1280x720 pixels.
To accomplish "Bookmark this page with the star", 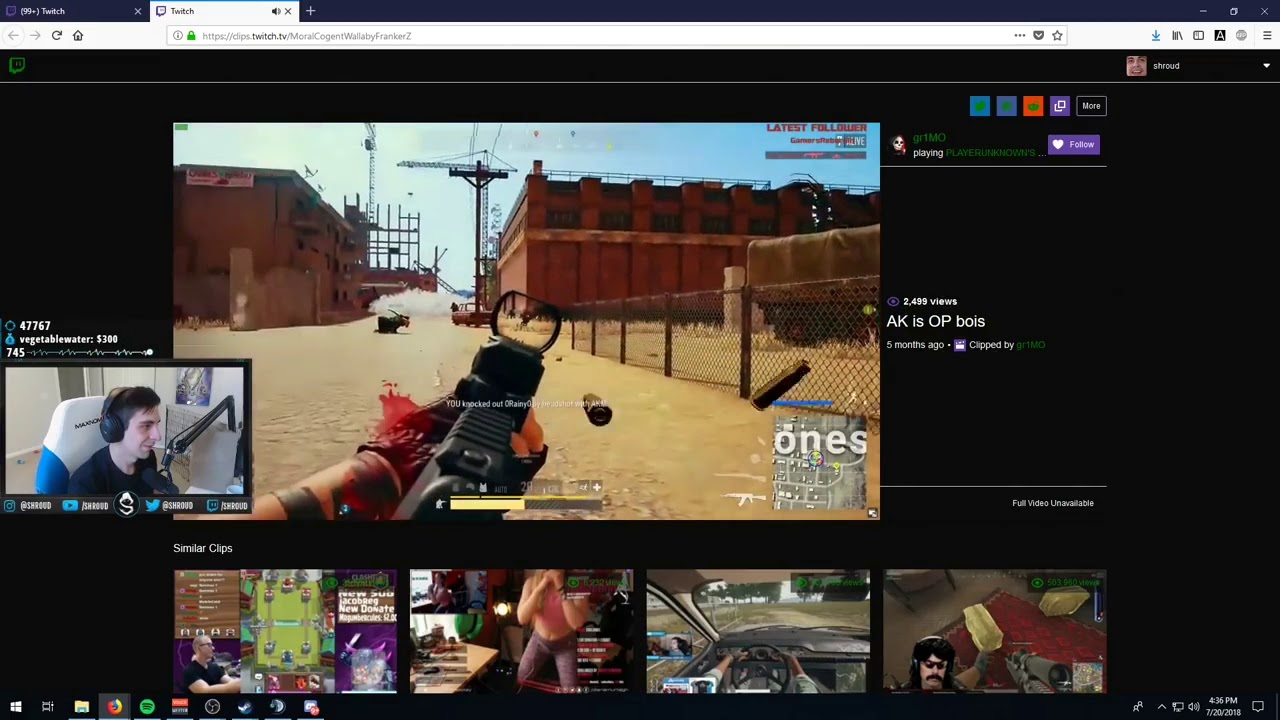I will click(x=1057, y=36).
